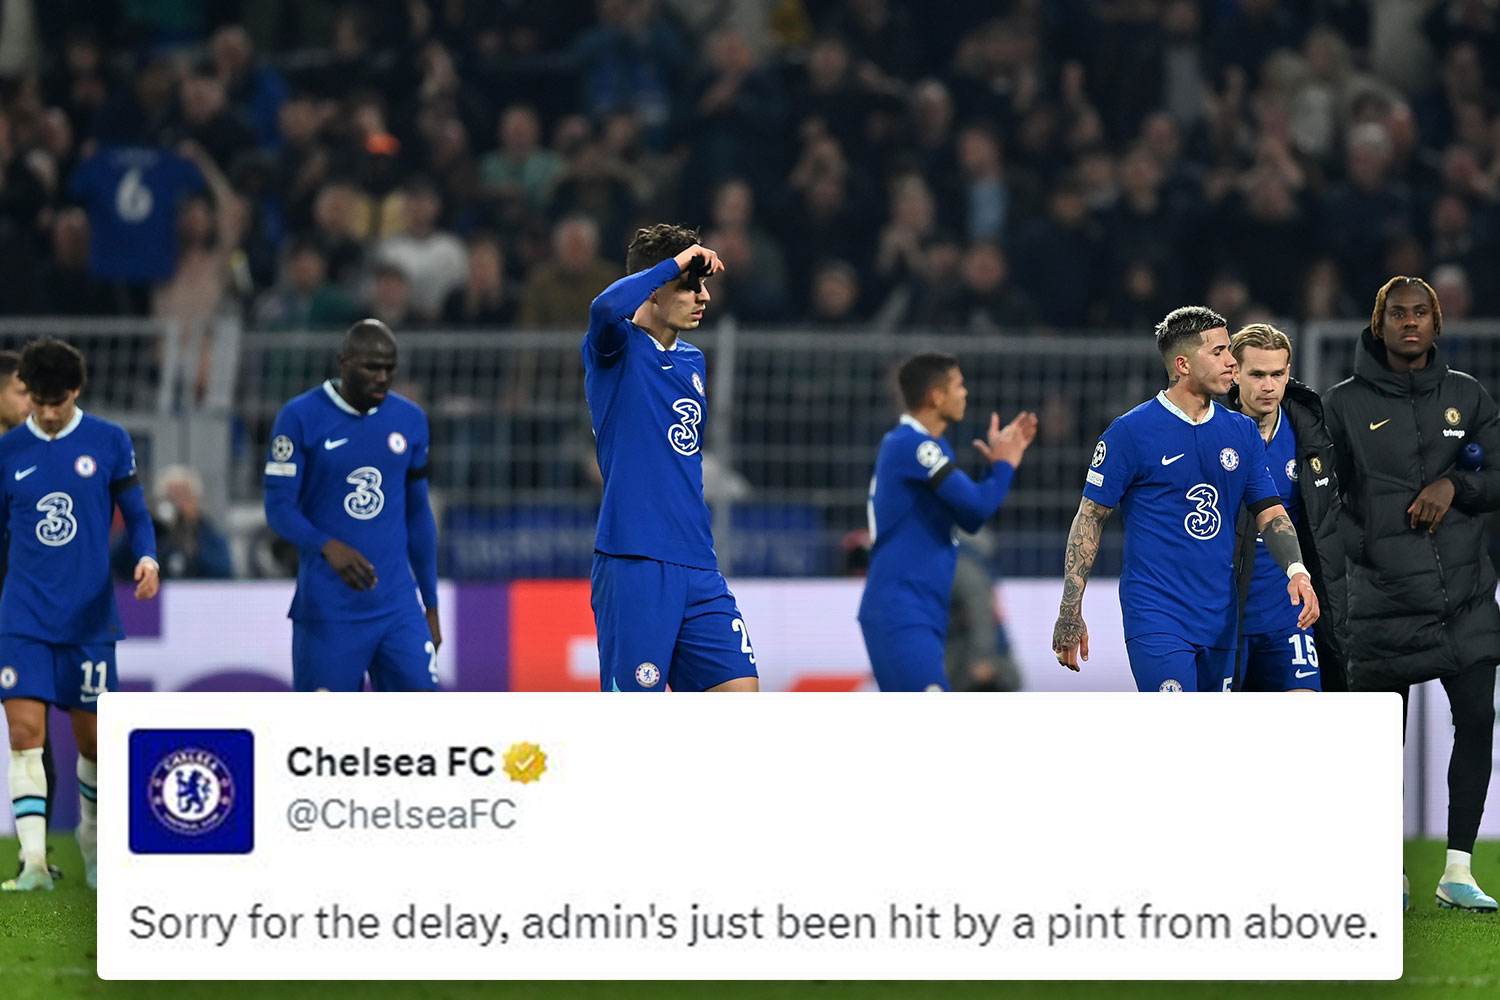Select the tweet text about the pint
Image resolution: width=1500 pixels, height=1000 pixels.
coord(753,923)
